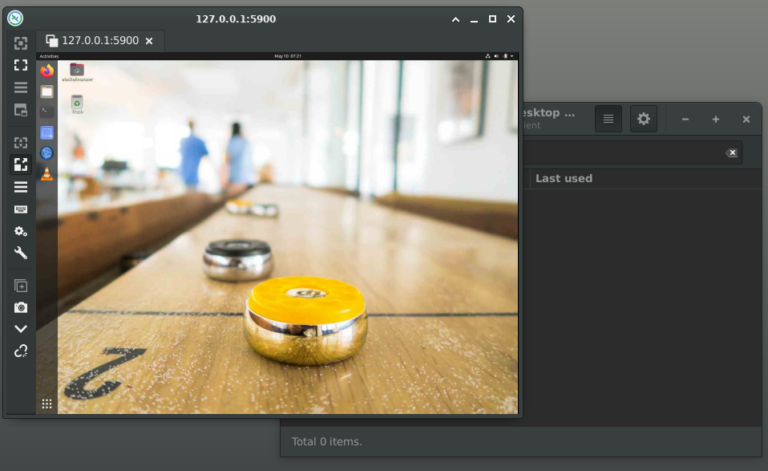Select the 127.0.0.1:5900 connection tab
Viewport: 768px width, 471px height.
point(99,41)
